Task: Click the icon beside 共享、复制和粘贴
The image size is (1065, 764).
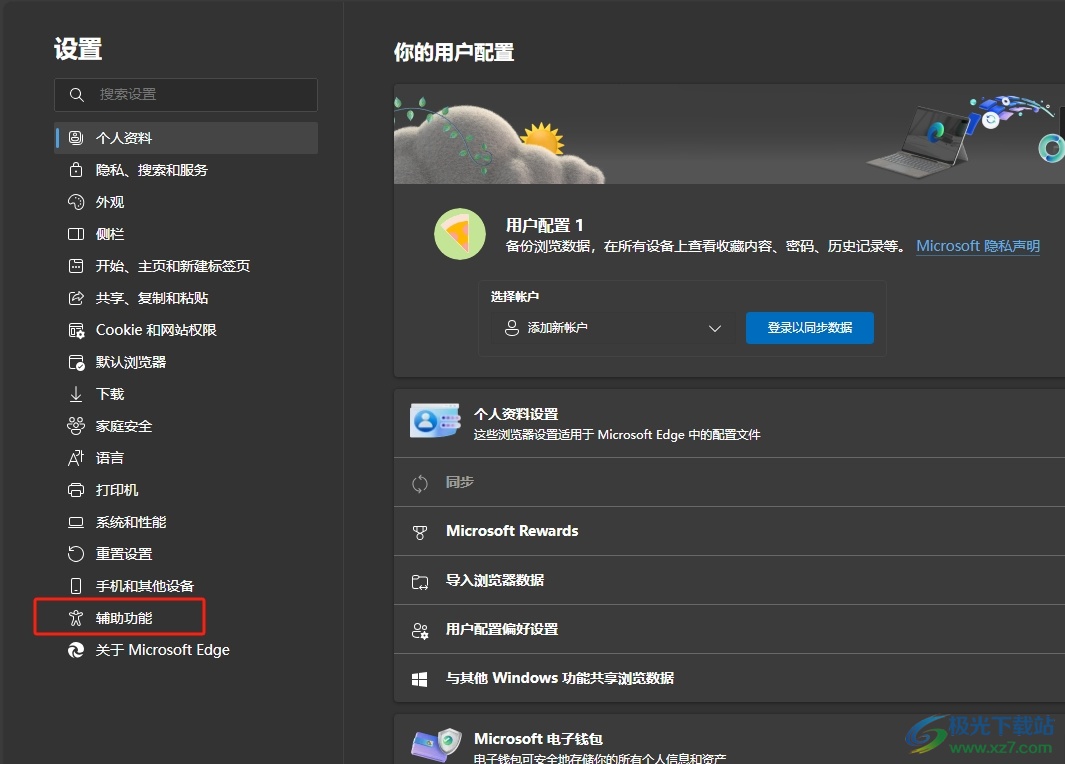Action: 76,298
